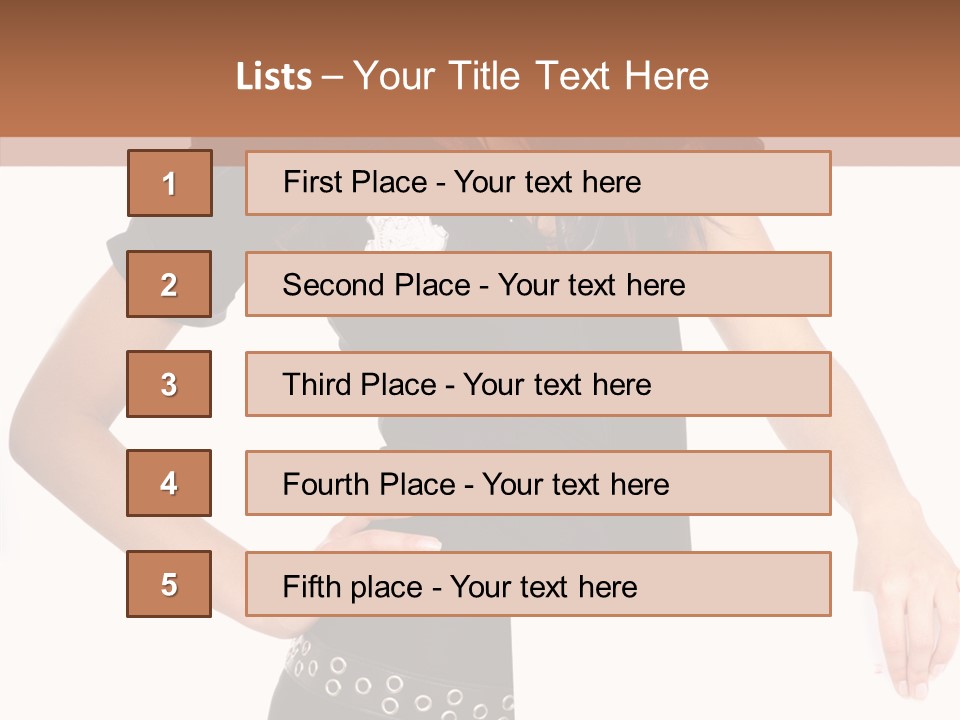Select the hand resting on the hip
This screenshot has height=720, width=960.
click(x=390, y=538)
